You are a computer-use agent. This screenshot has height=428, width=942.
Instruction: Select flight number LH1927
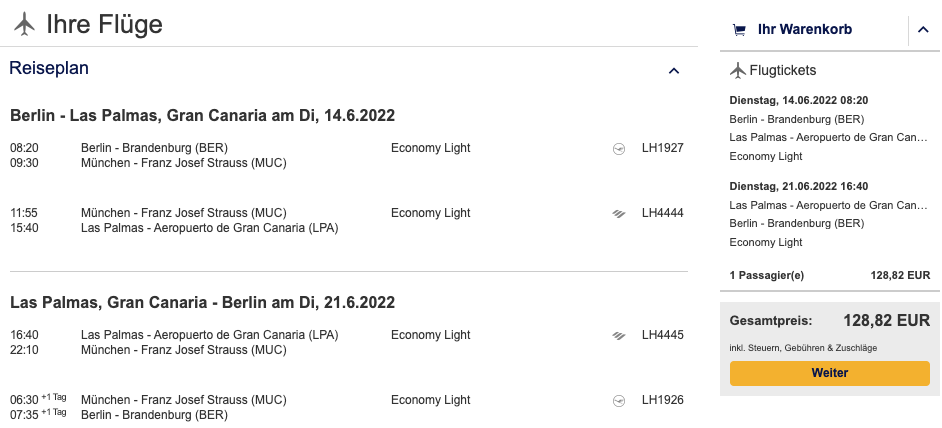pyautogui.click(x=662, y=148)
